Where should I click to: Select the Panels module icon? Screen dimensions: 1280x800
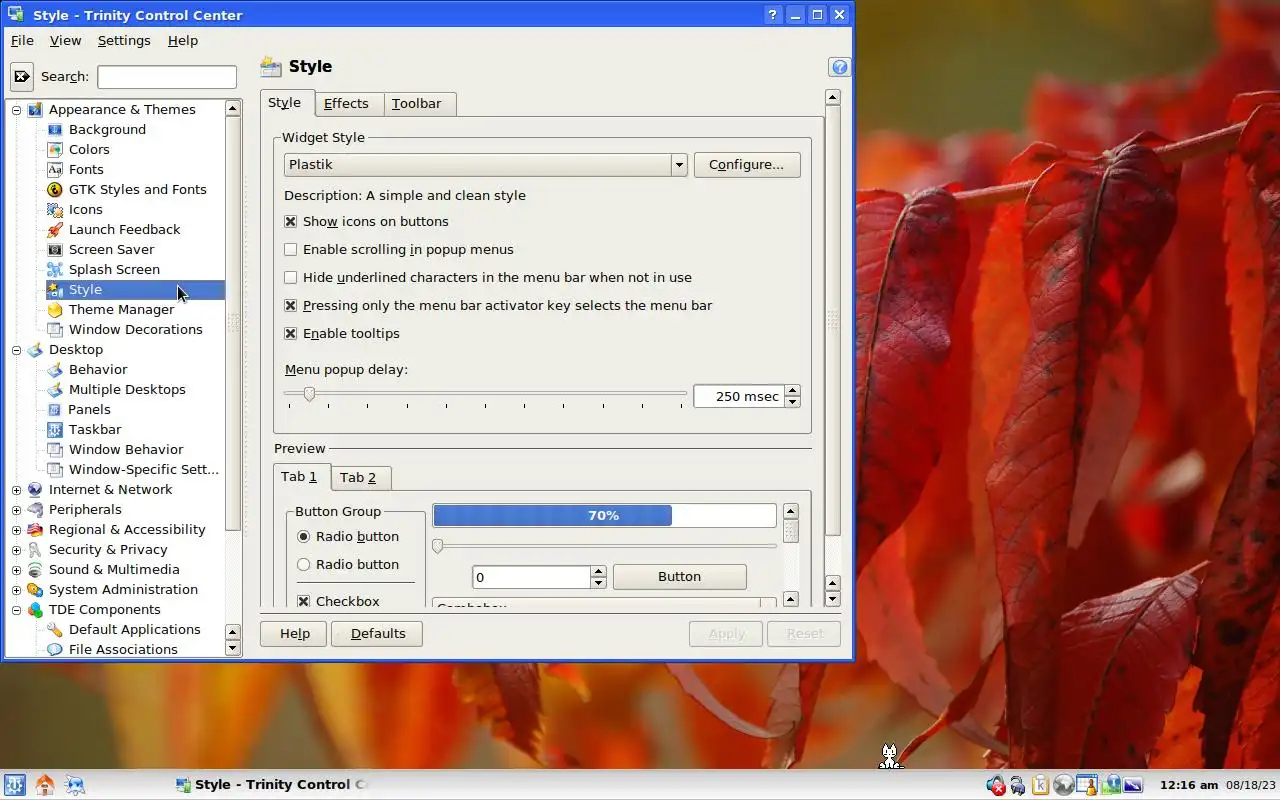click(54, 410)
